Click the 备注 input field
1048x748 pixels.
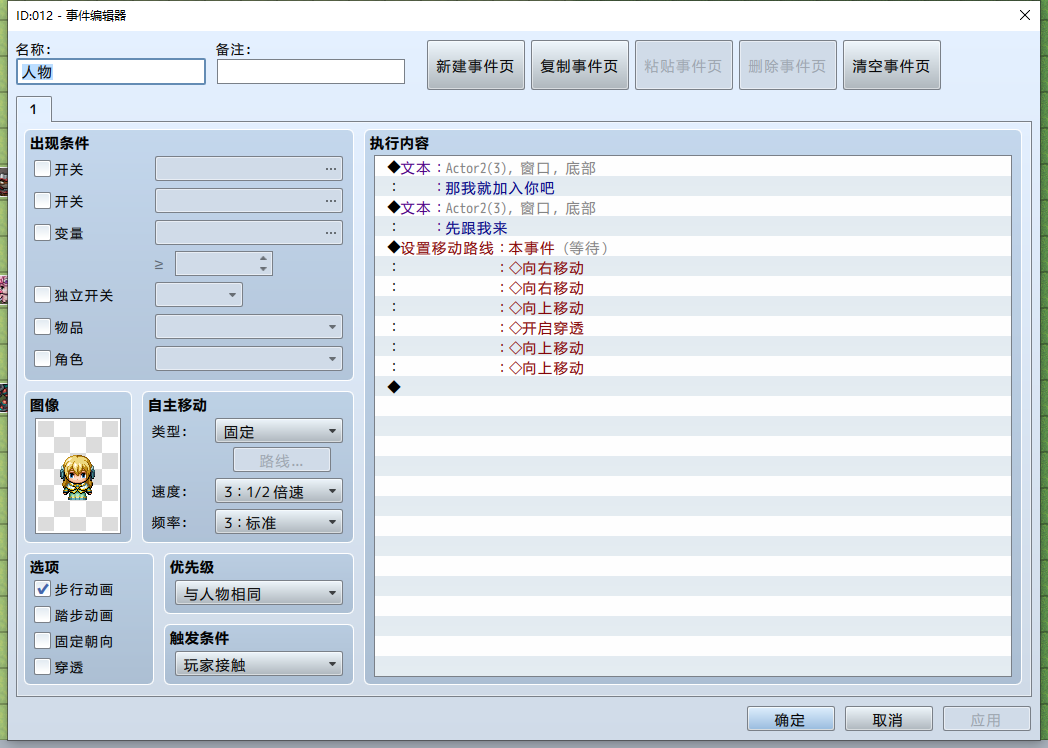(x=311, y=72)
